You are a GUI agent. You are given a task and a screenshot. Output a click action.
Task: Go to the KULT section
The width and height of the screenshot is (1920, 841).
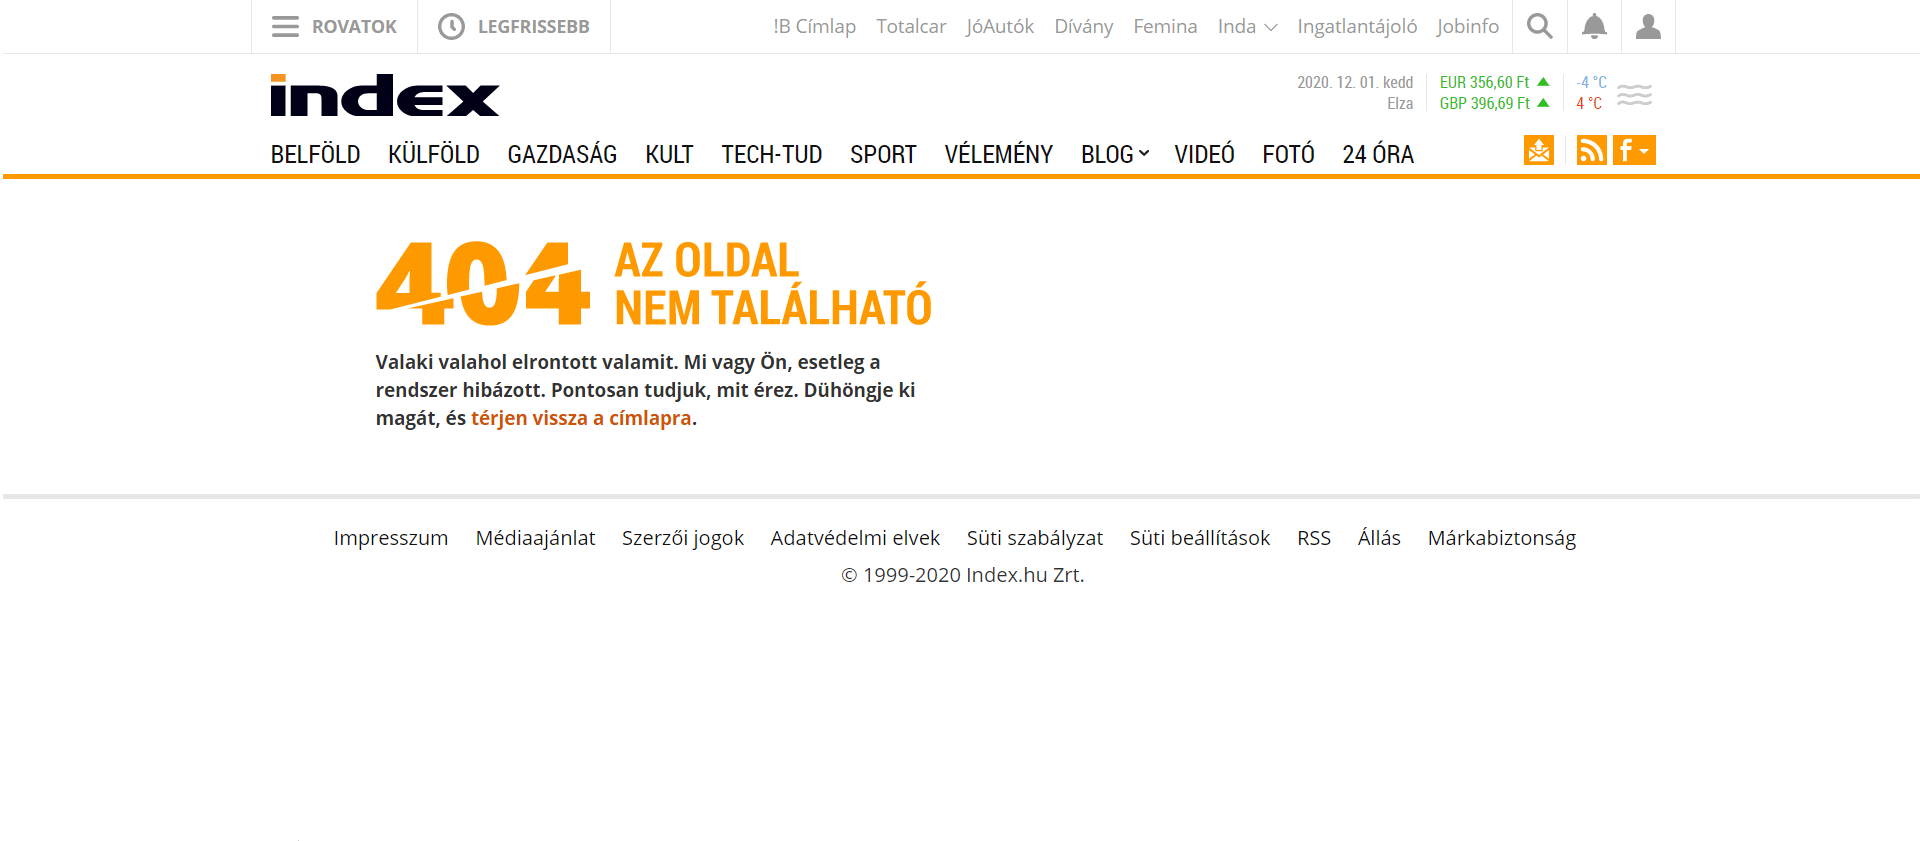click(x=669, y=154)
